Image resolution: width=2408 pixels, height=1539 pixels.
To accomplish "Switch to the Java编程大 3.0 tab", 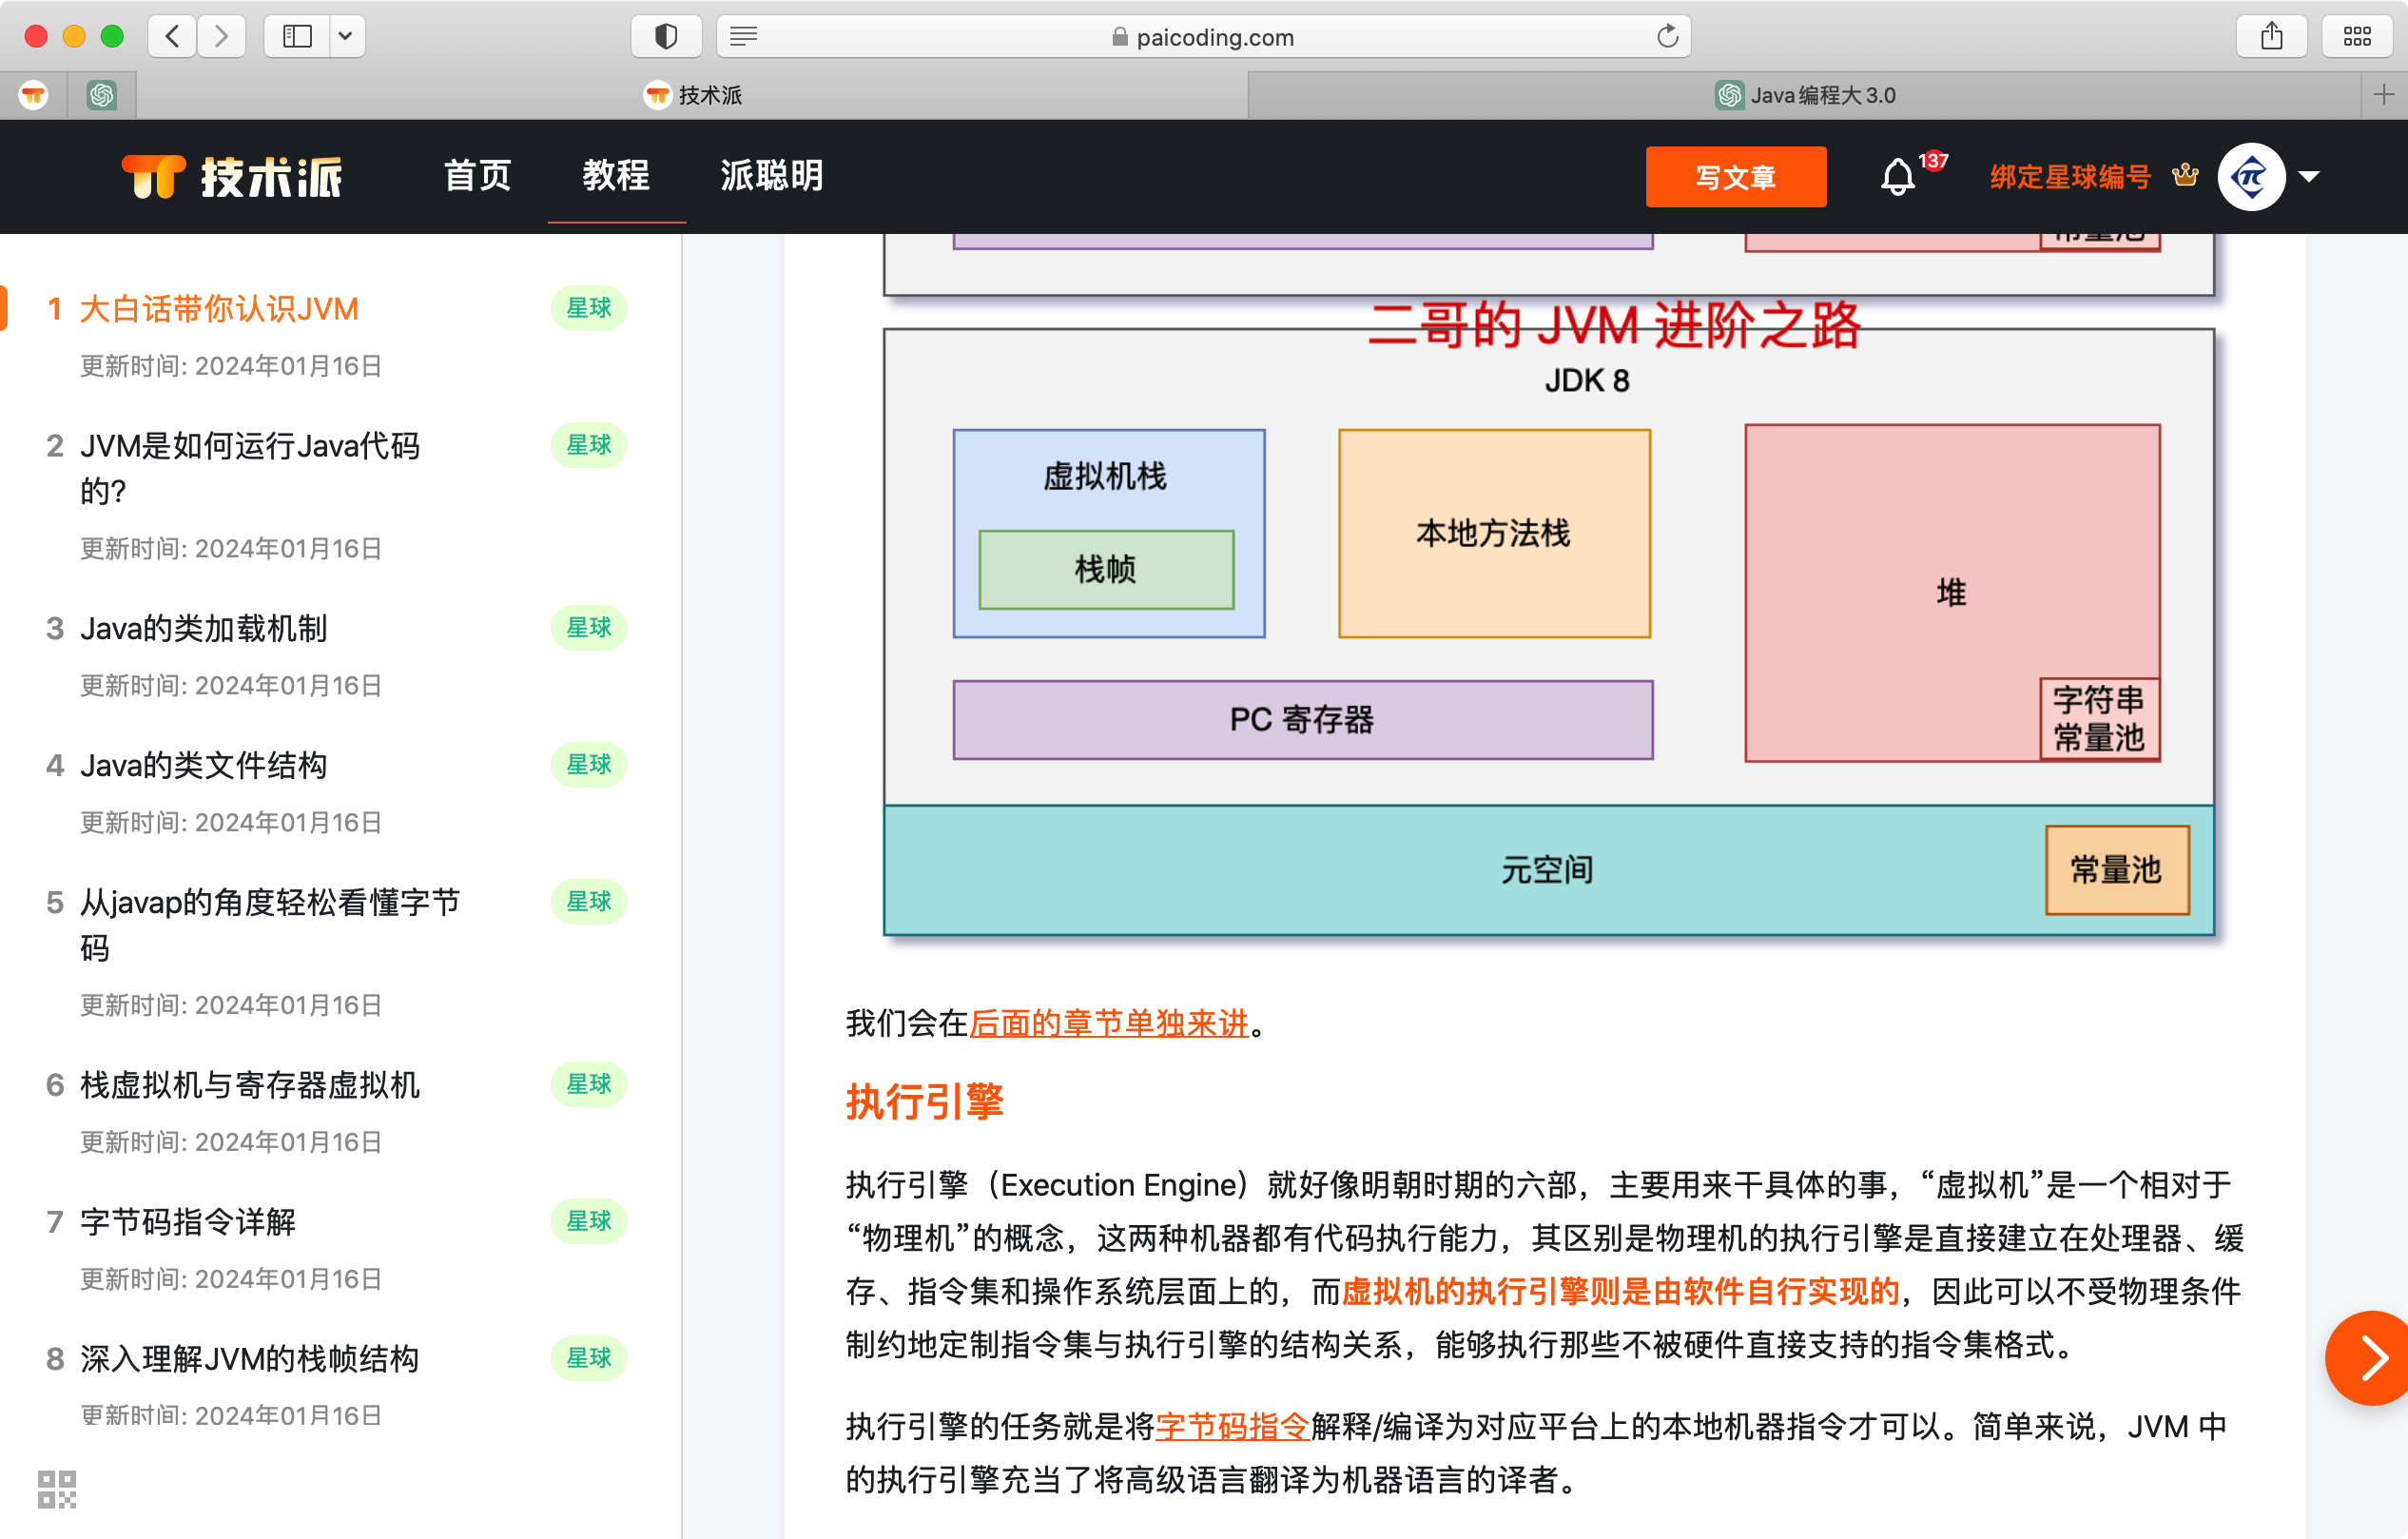I will [x=1806, y=95].
